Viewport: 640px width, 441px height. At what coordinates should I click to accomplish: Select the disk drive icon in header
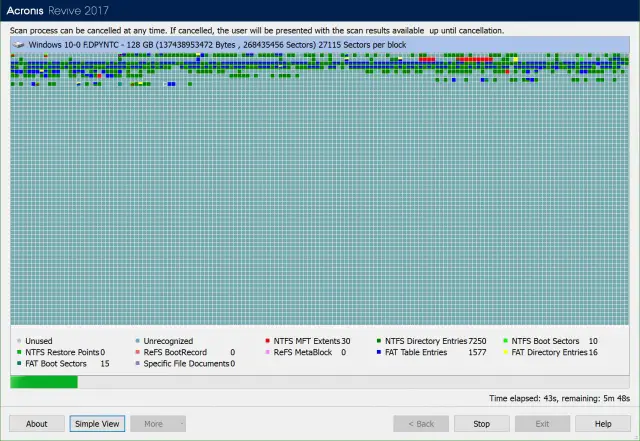tap(18, 45)
